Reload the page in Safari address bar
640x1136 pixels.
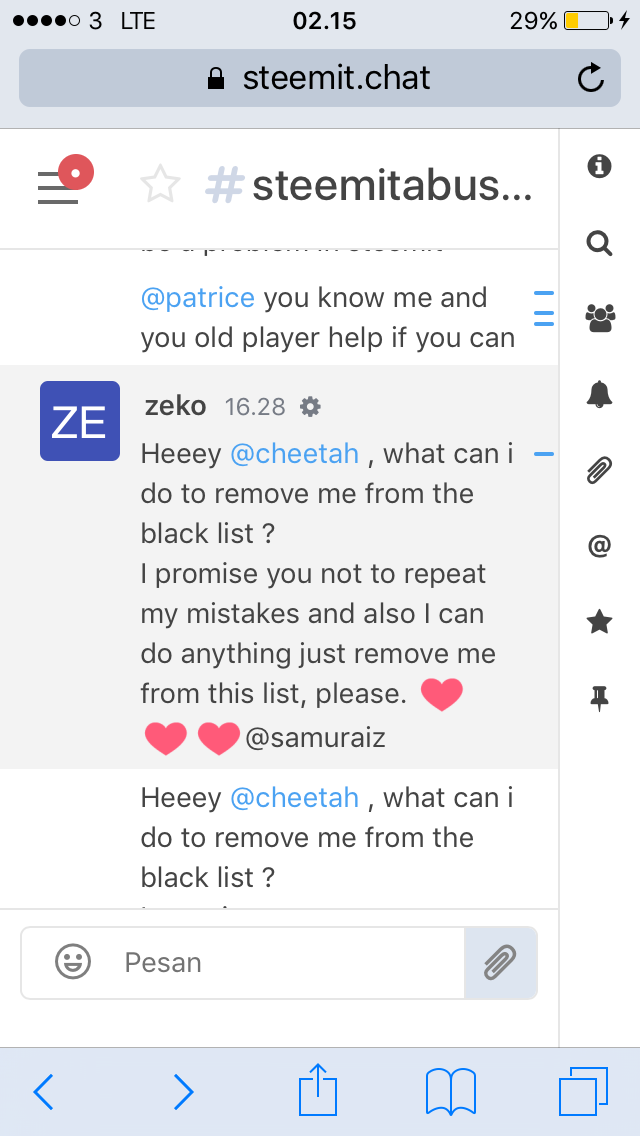pos(591,78)
